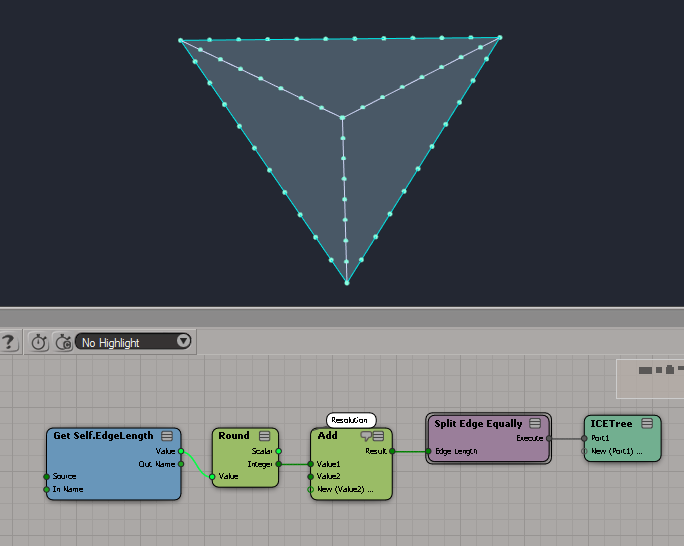Click the Value2 input port on Add node
This screenshot has width=684, height=546.
pos(311,477)
